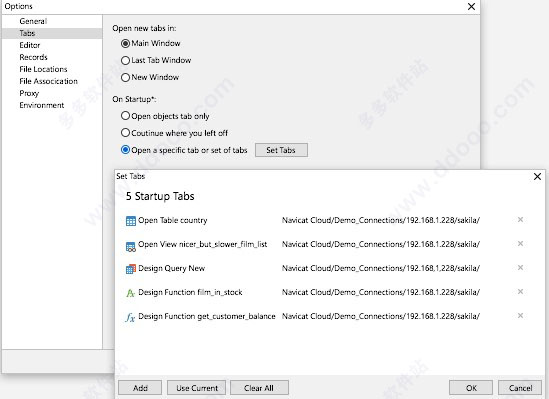Screen dimensions: 549x399
Task: Confirm with the OK button
Action: click(471, 388)
